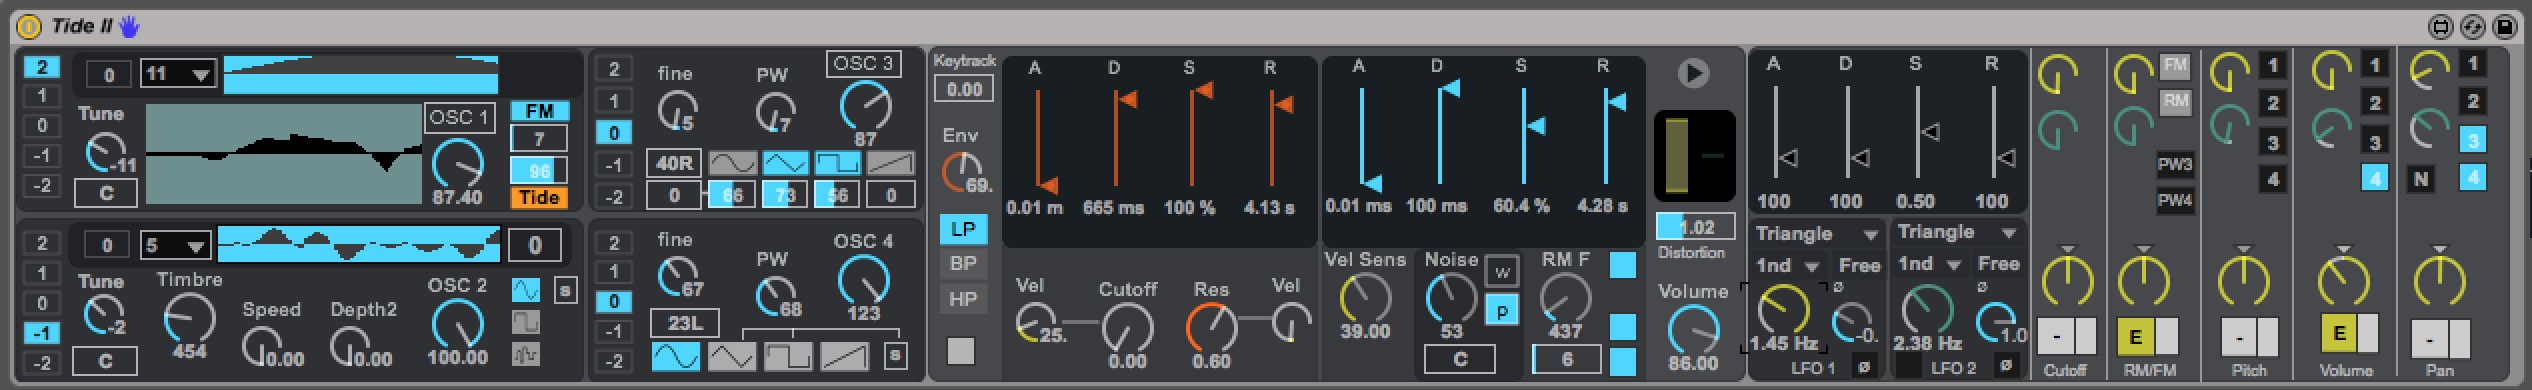The image size is (2532, 390).
Task: Select OSC 4 sawtooth waveform icon
Action: click(844, 355)
